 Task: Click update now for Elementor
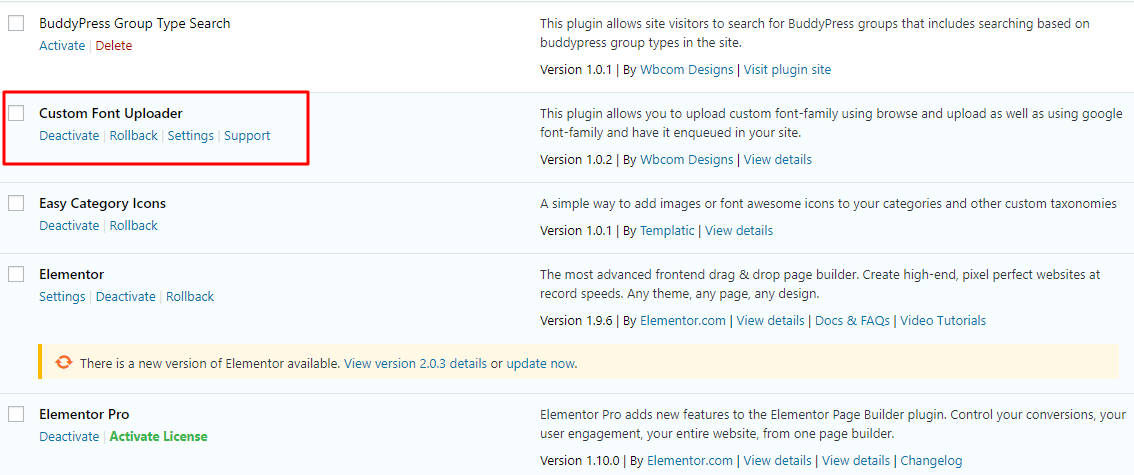[x=540, y=363]
